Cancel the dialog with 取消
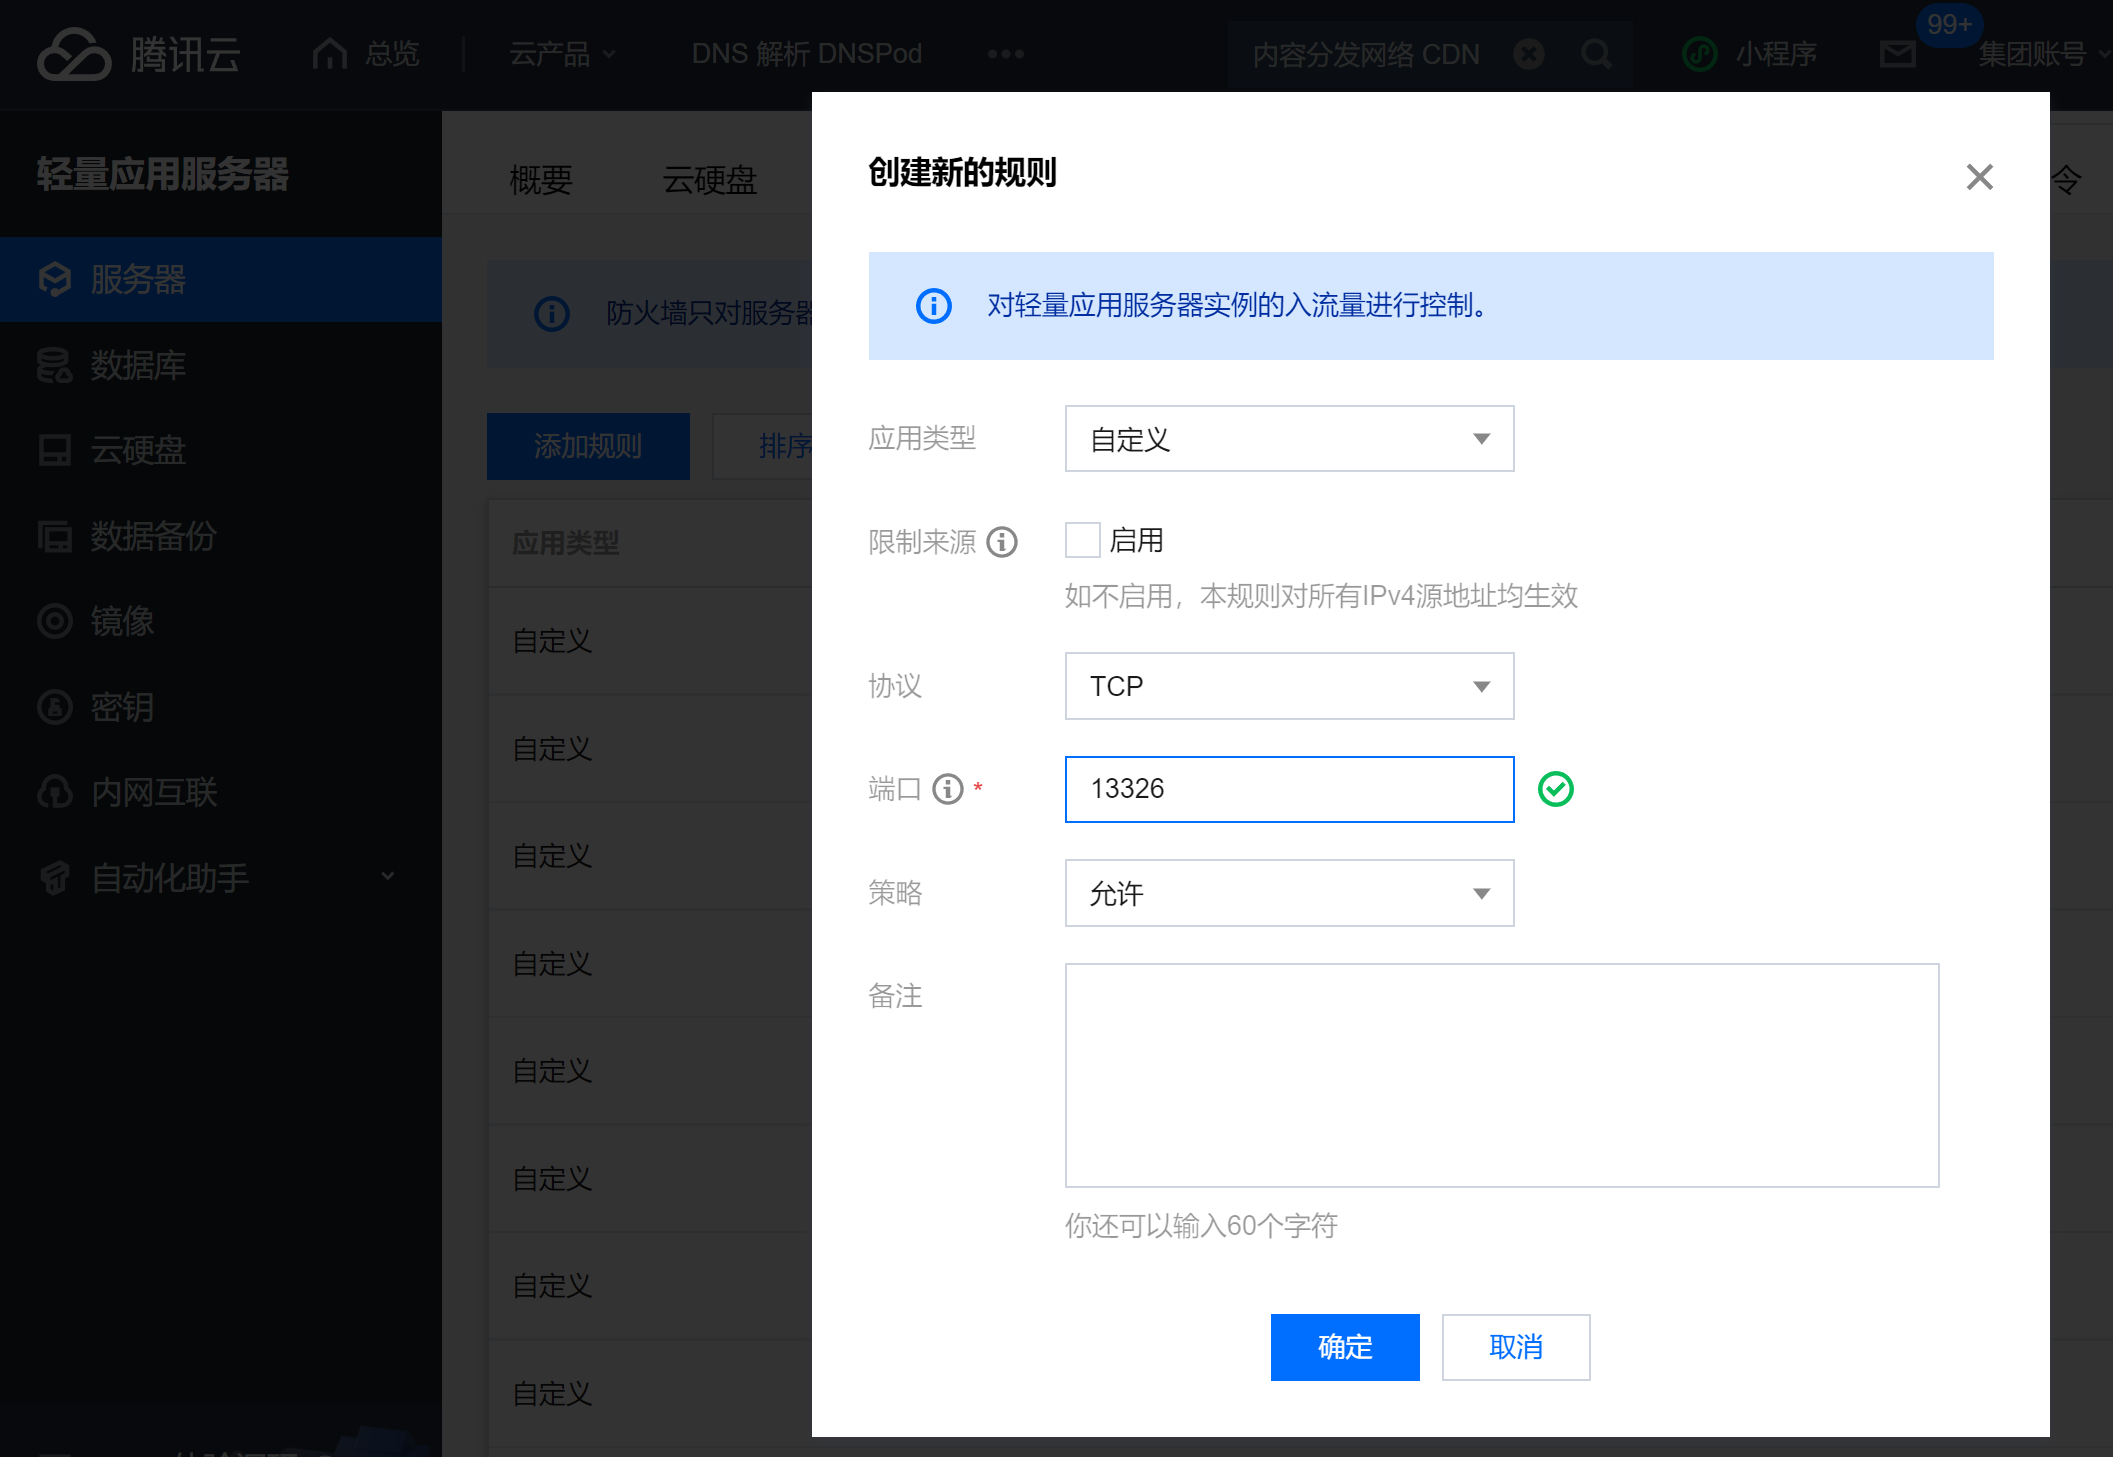Screen dimensions: 2113x1457 (1516, 1347)
